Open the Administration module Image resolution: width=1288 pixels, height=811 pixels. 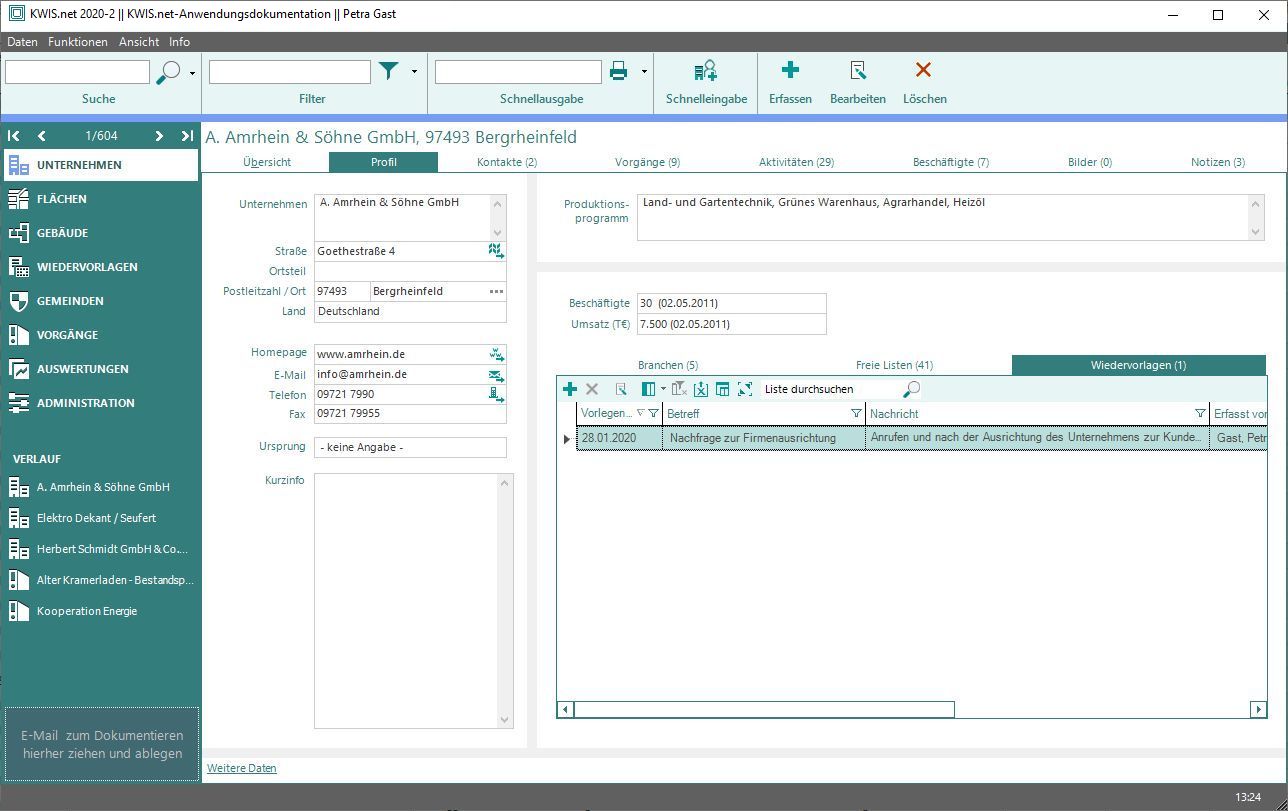pyautogui.click(x=100, y=403)
